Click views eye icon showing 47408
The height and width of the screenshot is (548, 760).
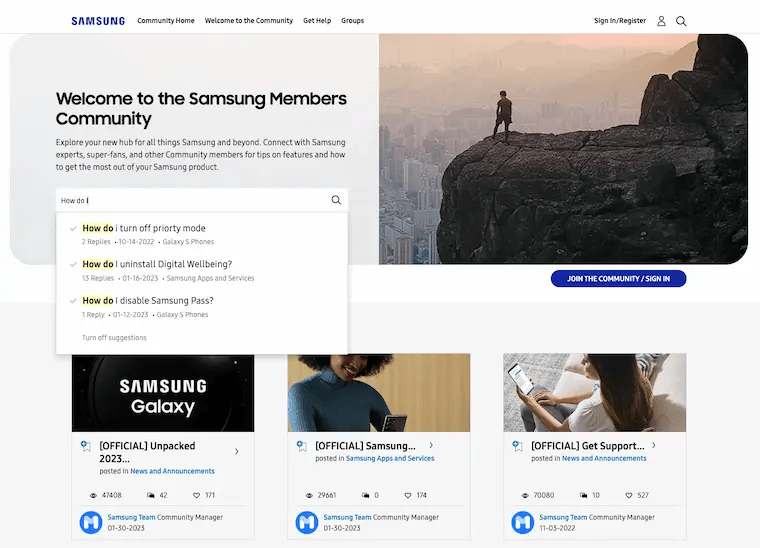[93, 495]
